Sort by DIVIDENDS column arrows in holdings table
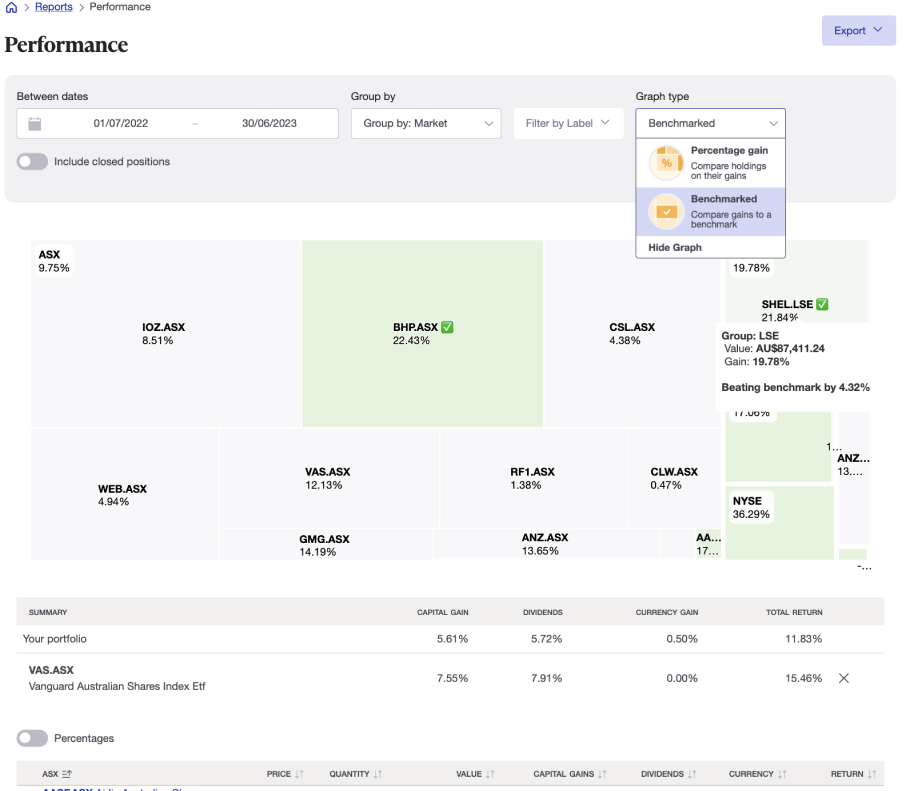The height and width of the screenshot is (791, 917). click(692, 774)
